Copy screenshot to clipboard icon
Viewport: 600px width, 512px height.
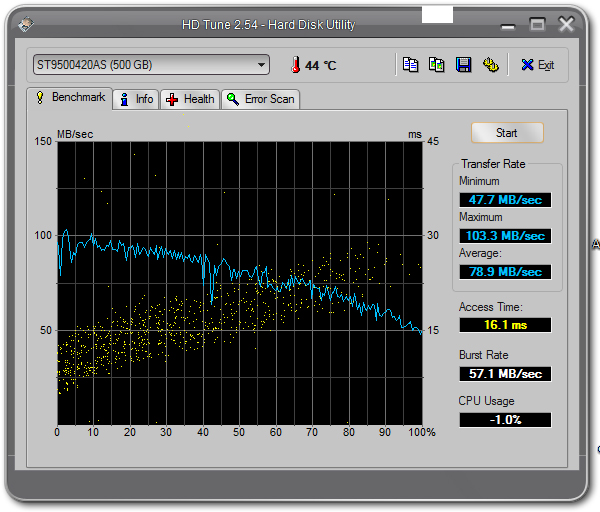coord(437,65)
